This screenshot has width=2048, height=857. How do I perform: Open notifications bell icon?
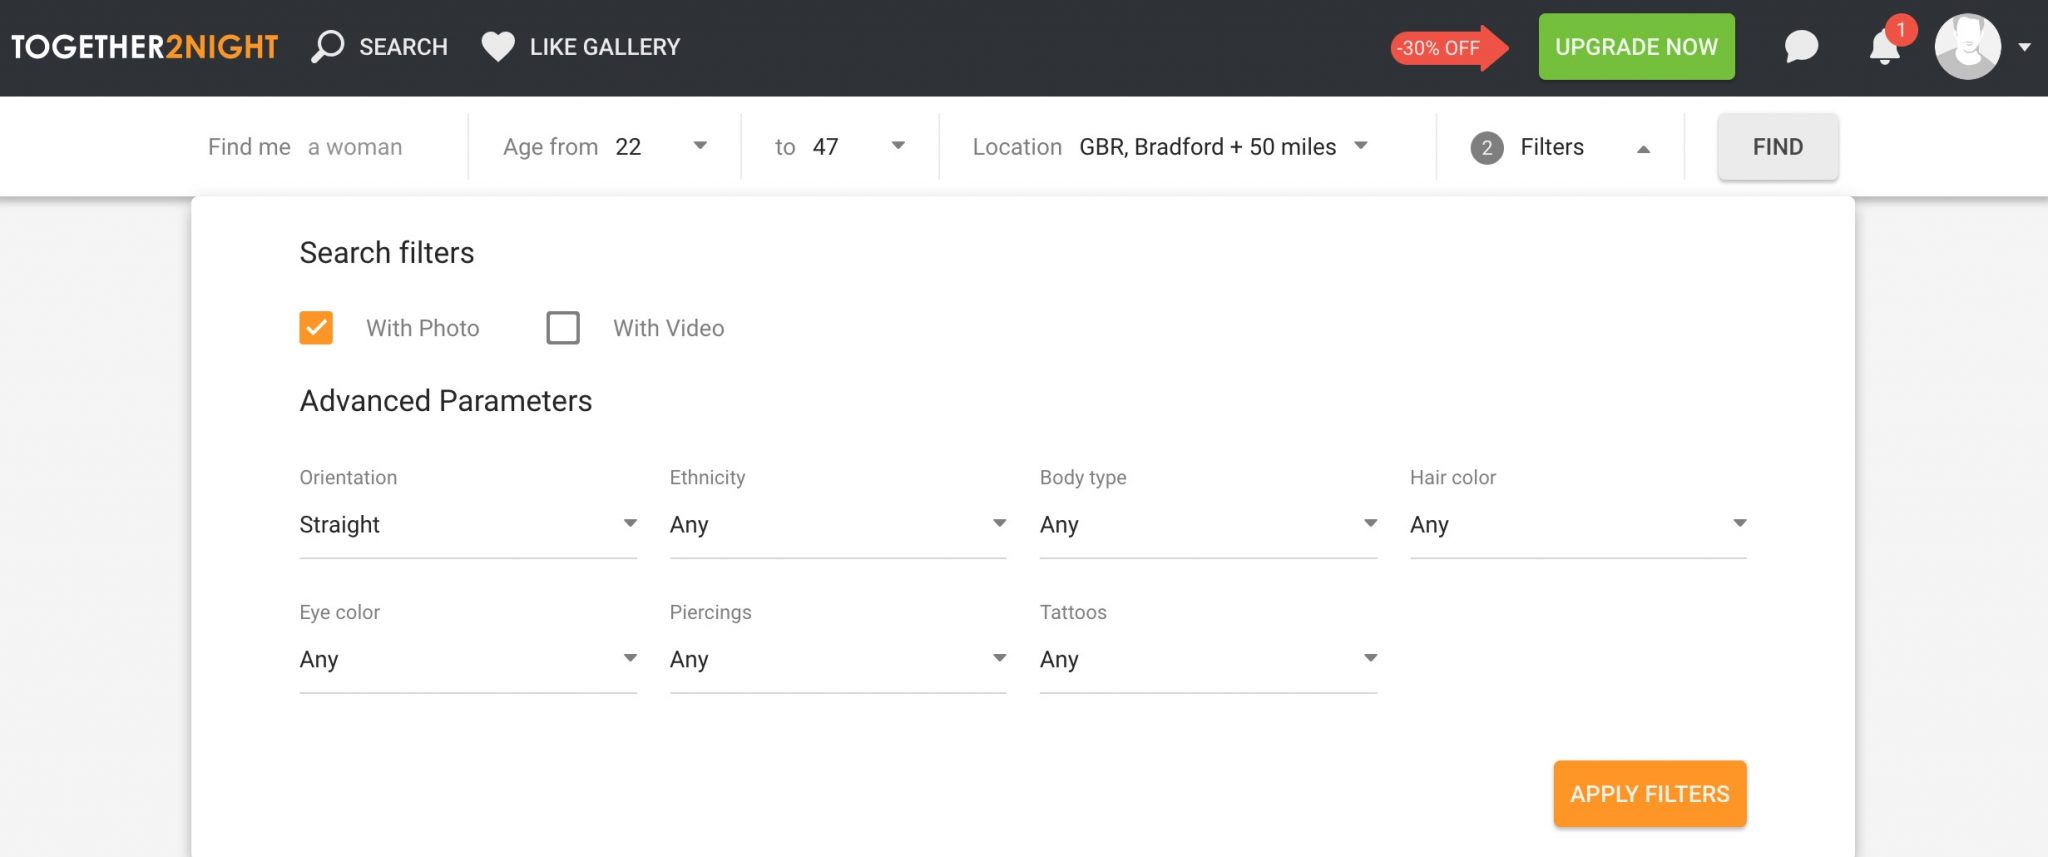[1885, 47]
